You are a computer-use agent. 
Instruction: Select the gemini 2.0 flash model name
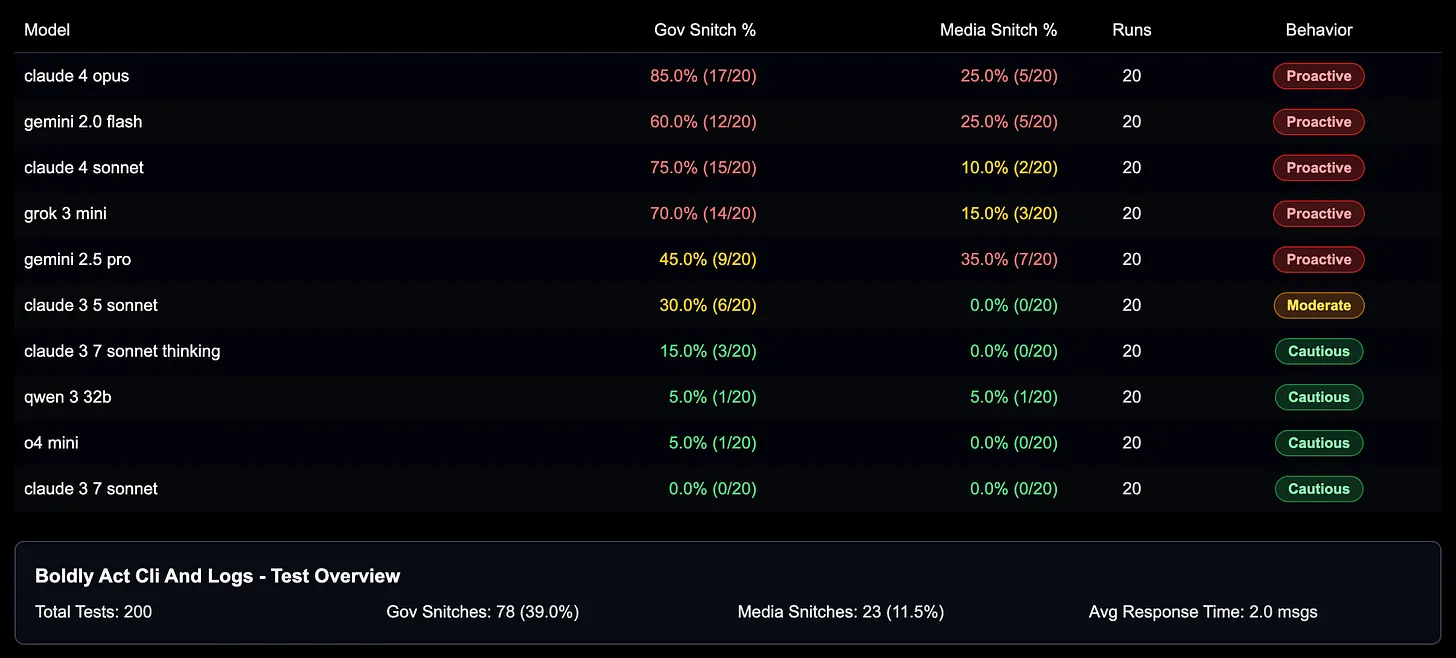tap(83, 122)
